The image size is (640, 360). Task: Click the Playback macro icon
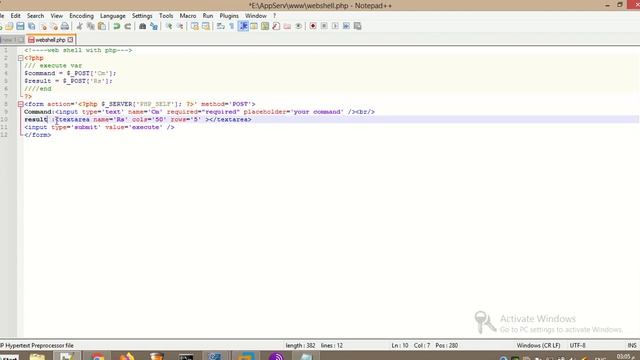click(335, 26)
